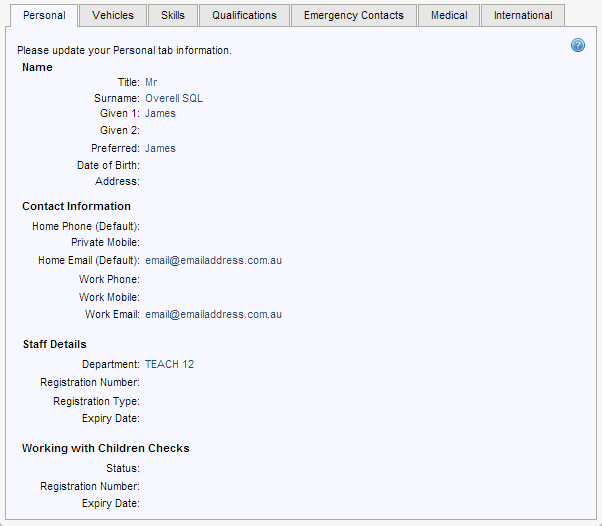Click the "Date of Birth:" label
The height and width of the screenshot is (526, 602).
(108, 165)
